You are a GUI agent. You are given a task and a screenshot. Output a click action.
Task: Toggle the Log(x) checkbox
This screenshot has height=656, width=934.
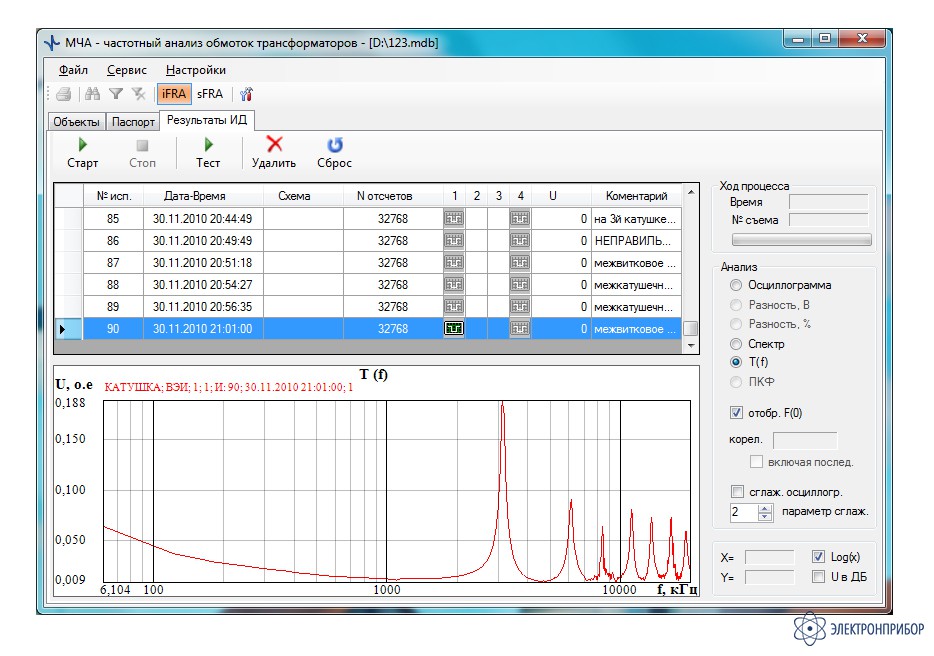(818, 556)
